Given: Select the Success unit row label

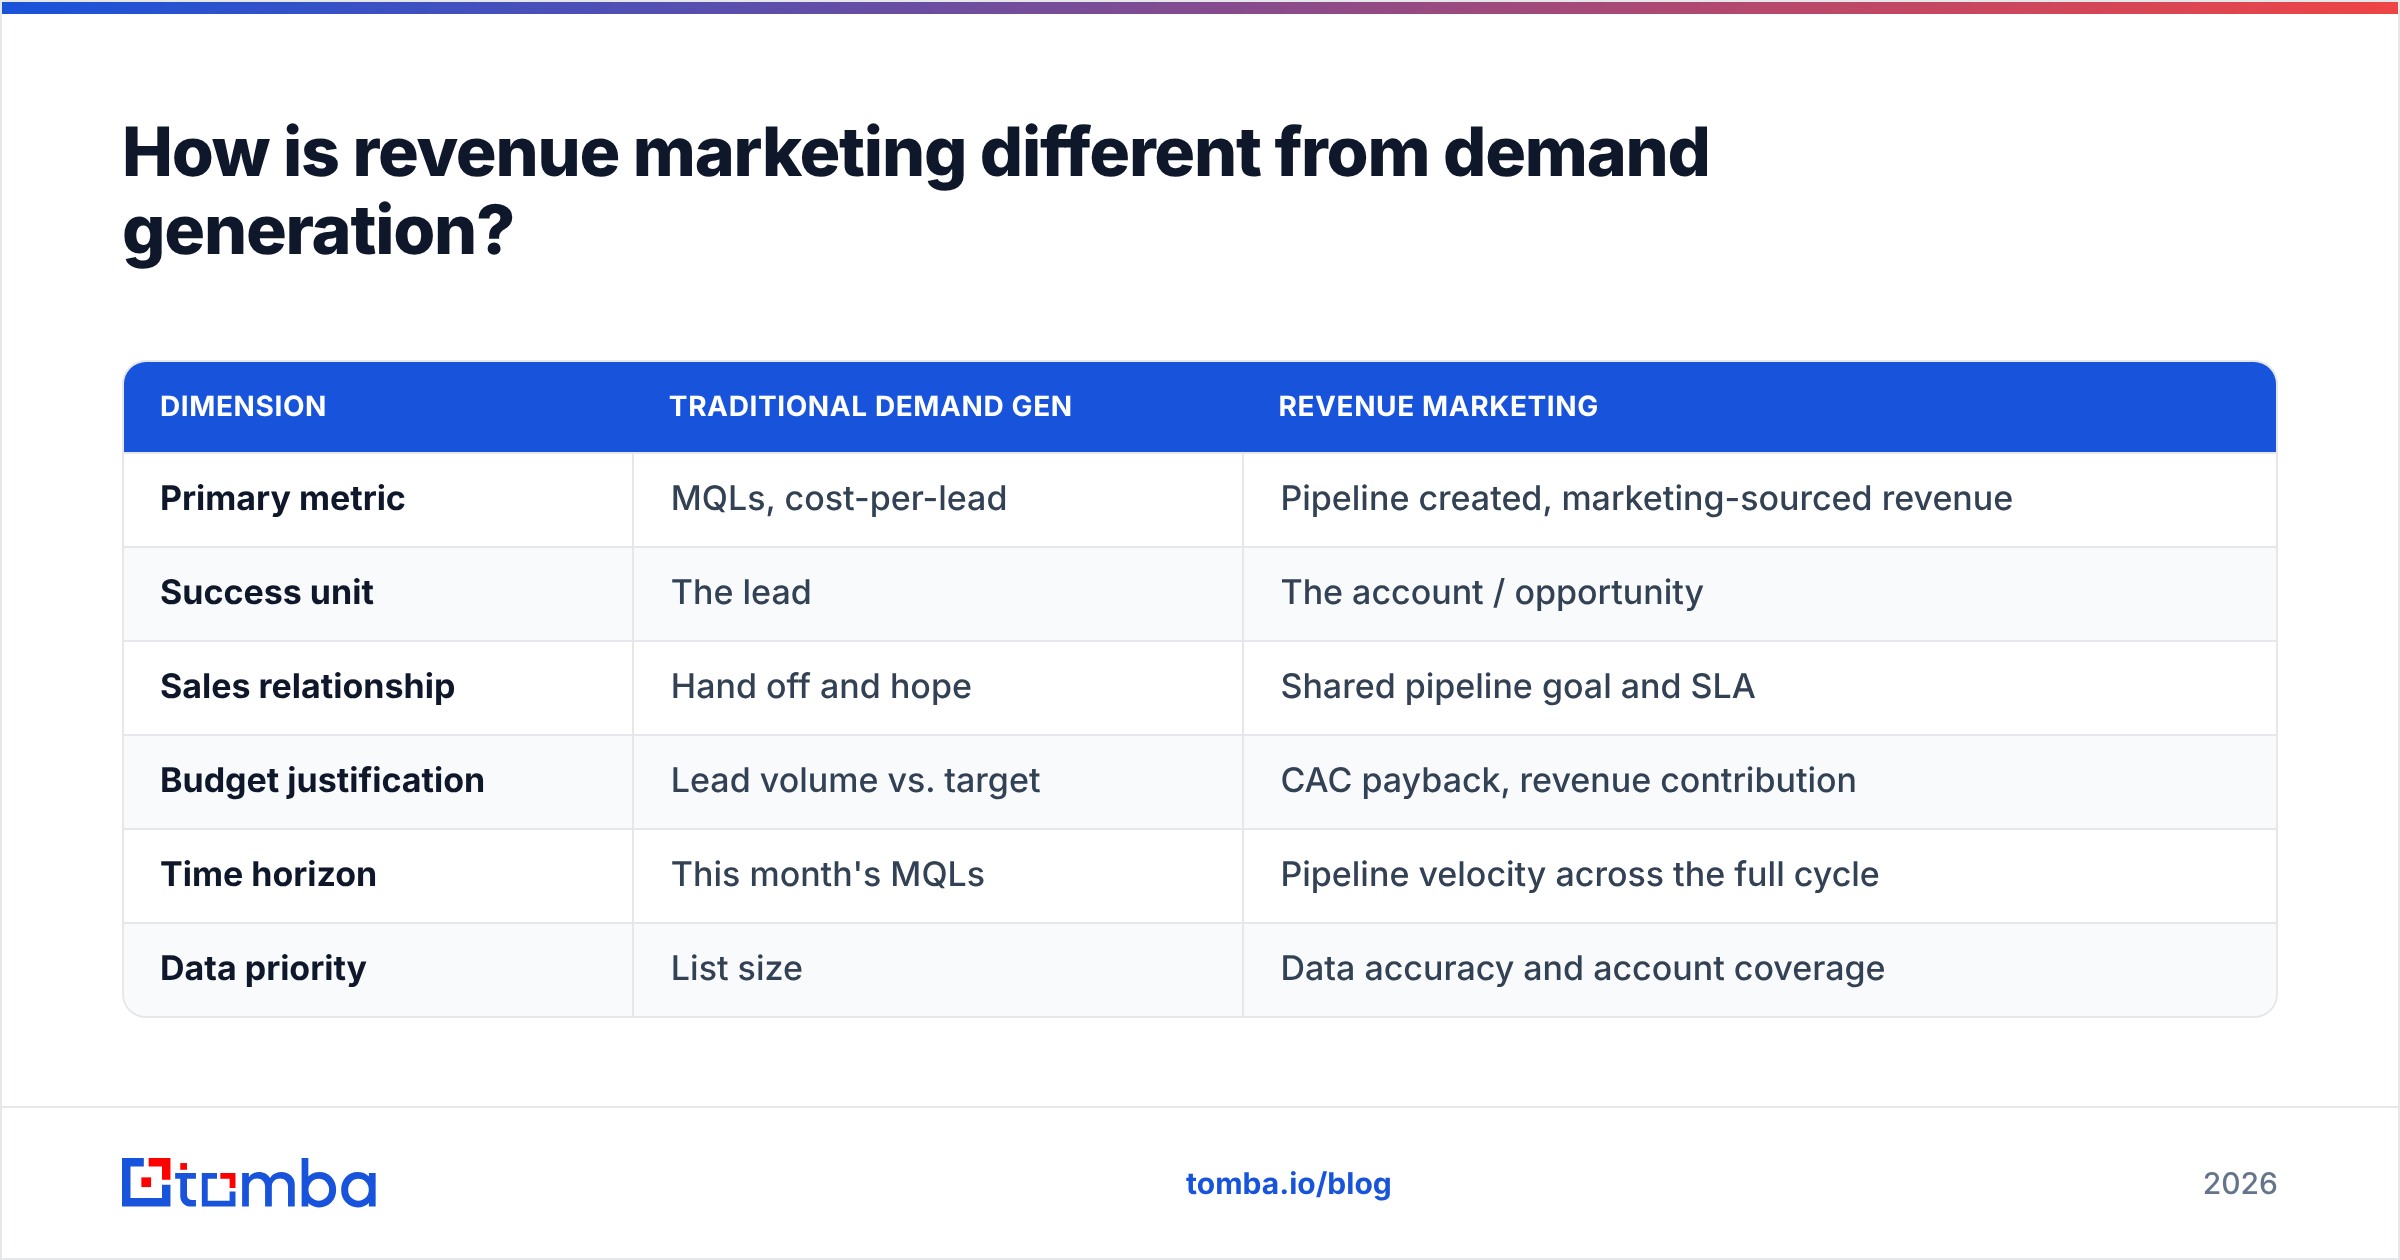Looking at the screenshot, I should [x=266, y=592].
